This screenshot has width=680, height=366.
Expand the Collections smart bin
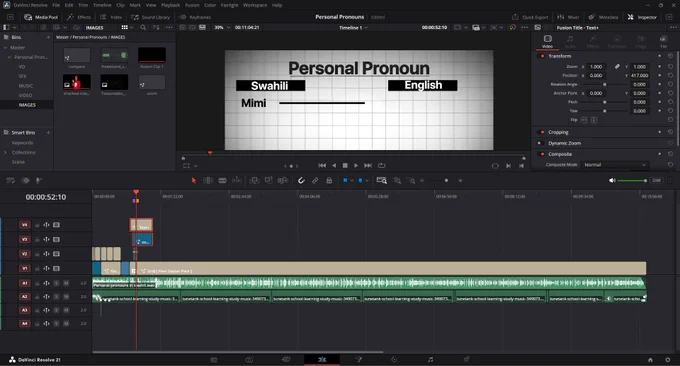[x=5, y=153]
